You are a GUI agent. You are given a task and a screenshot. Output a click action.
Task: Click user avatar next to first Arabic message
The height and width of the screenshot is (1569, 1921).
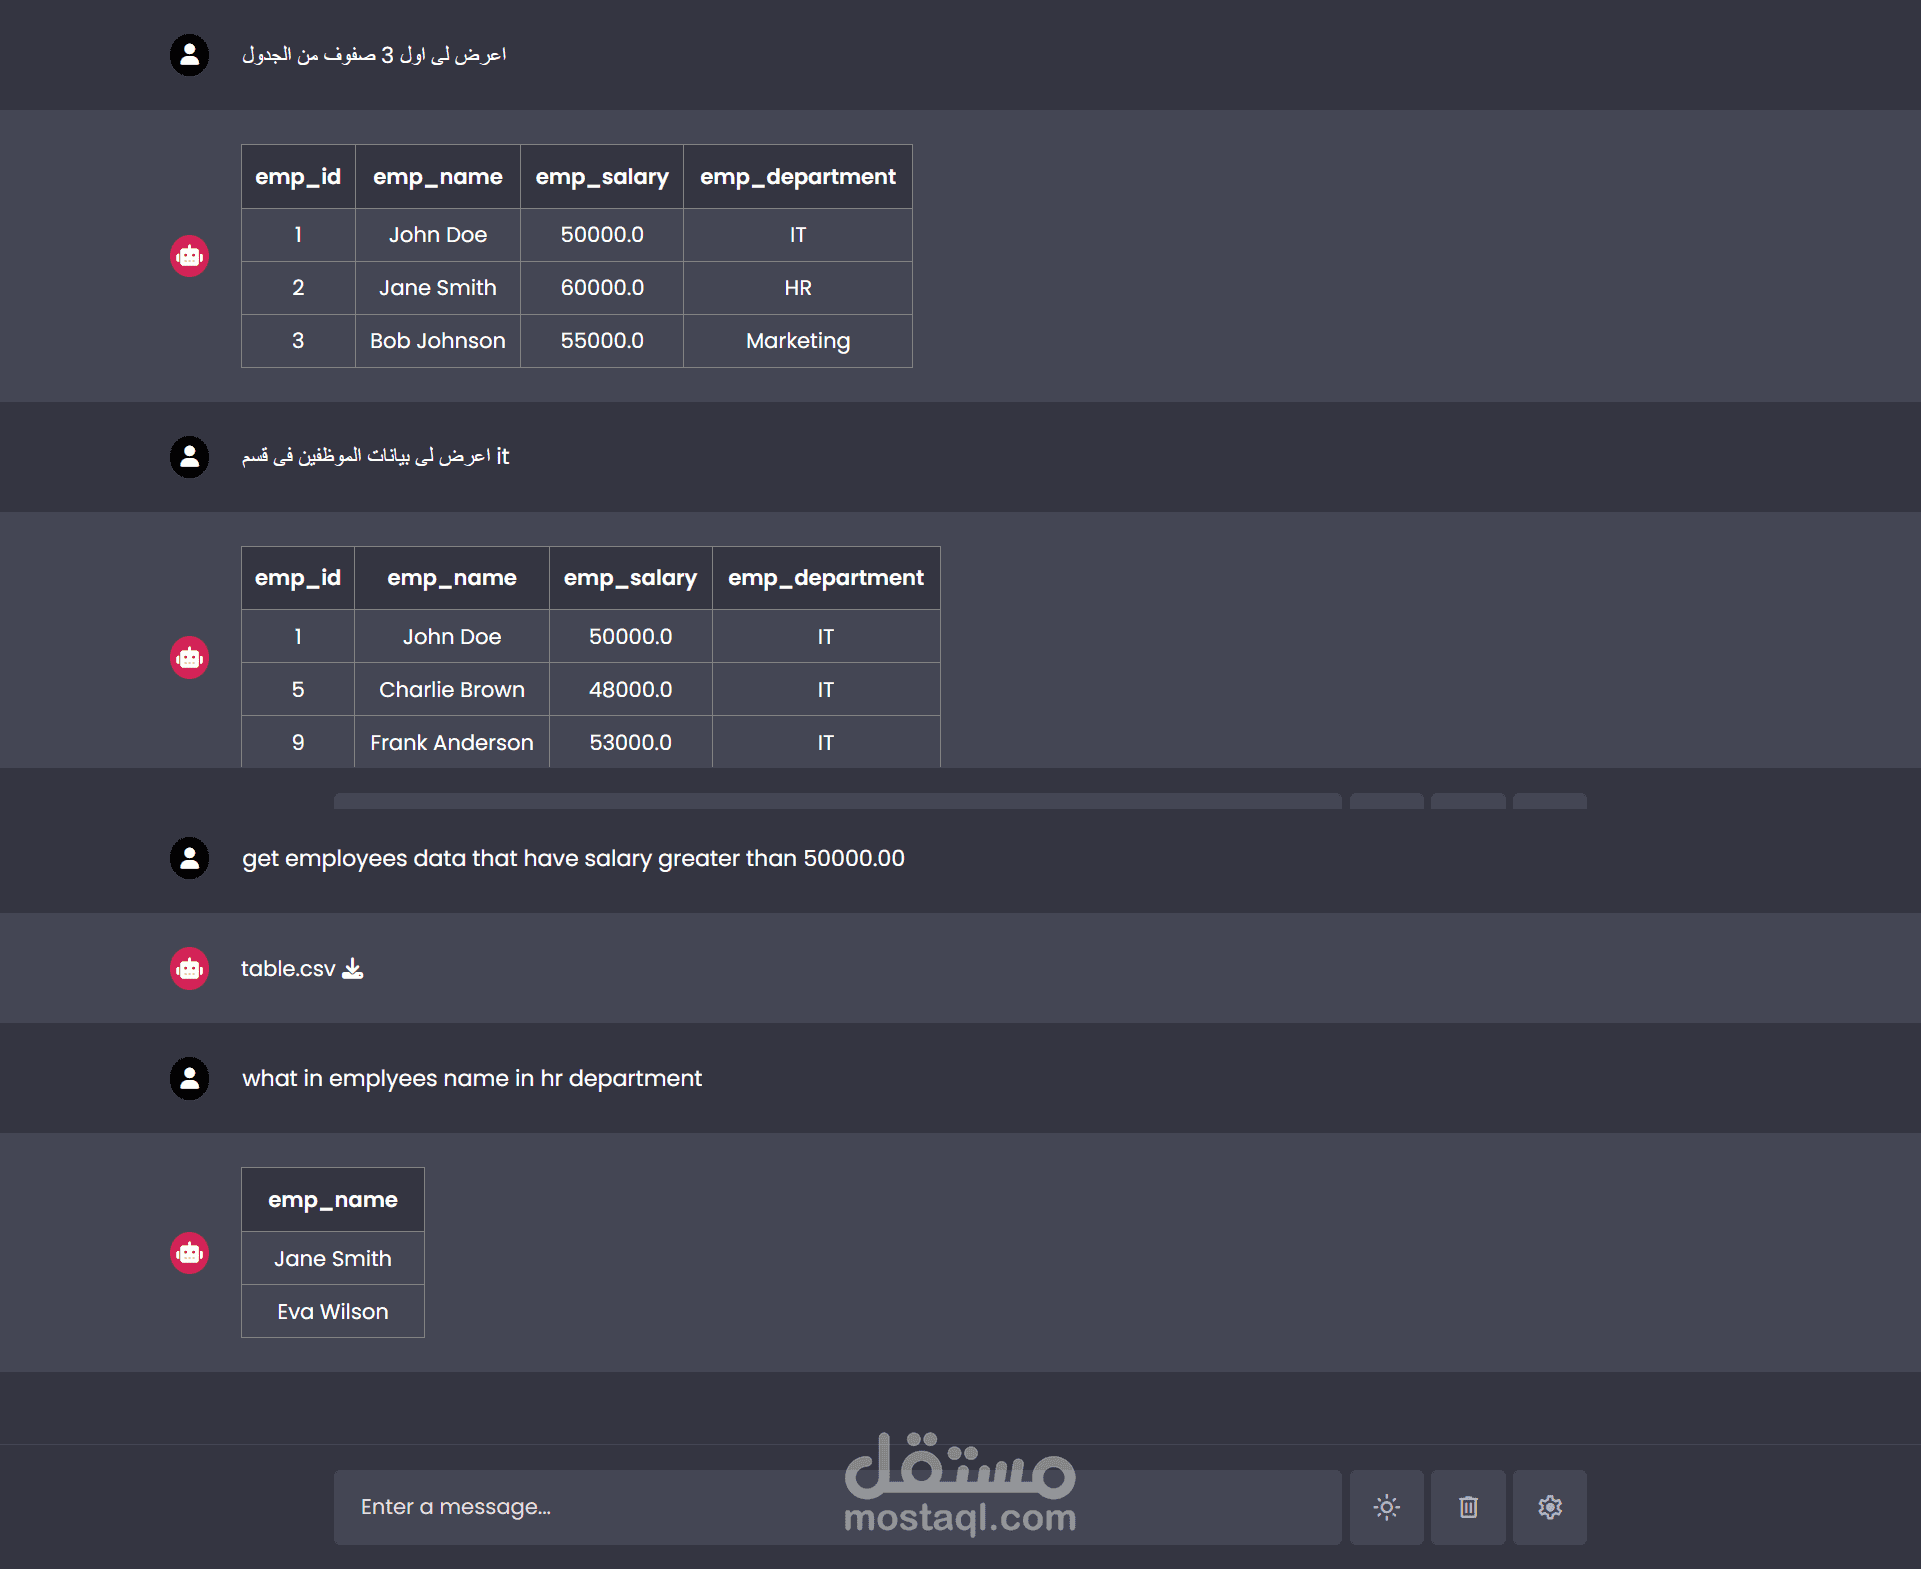point(189,55)
